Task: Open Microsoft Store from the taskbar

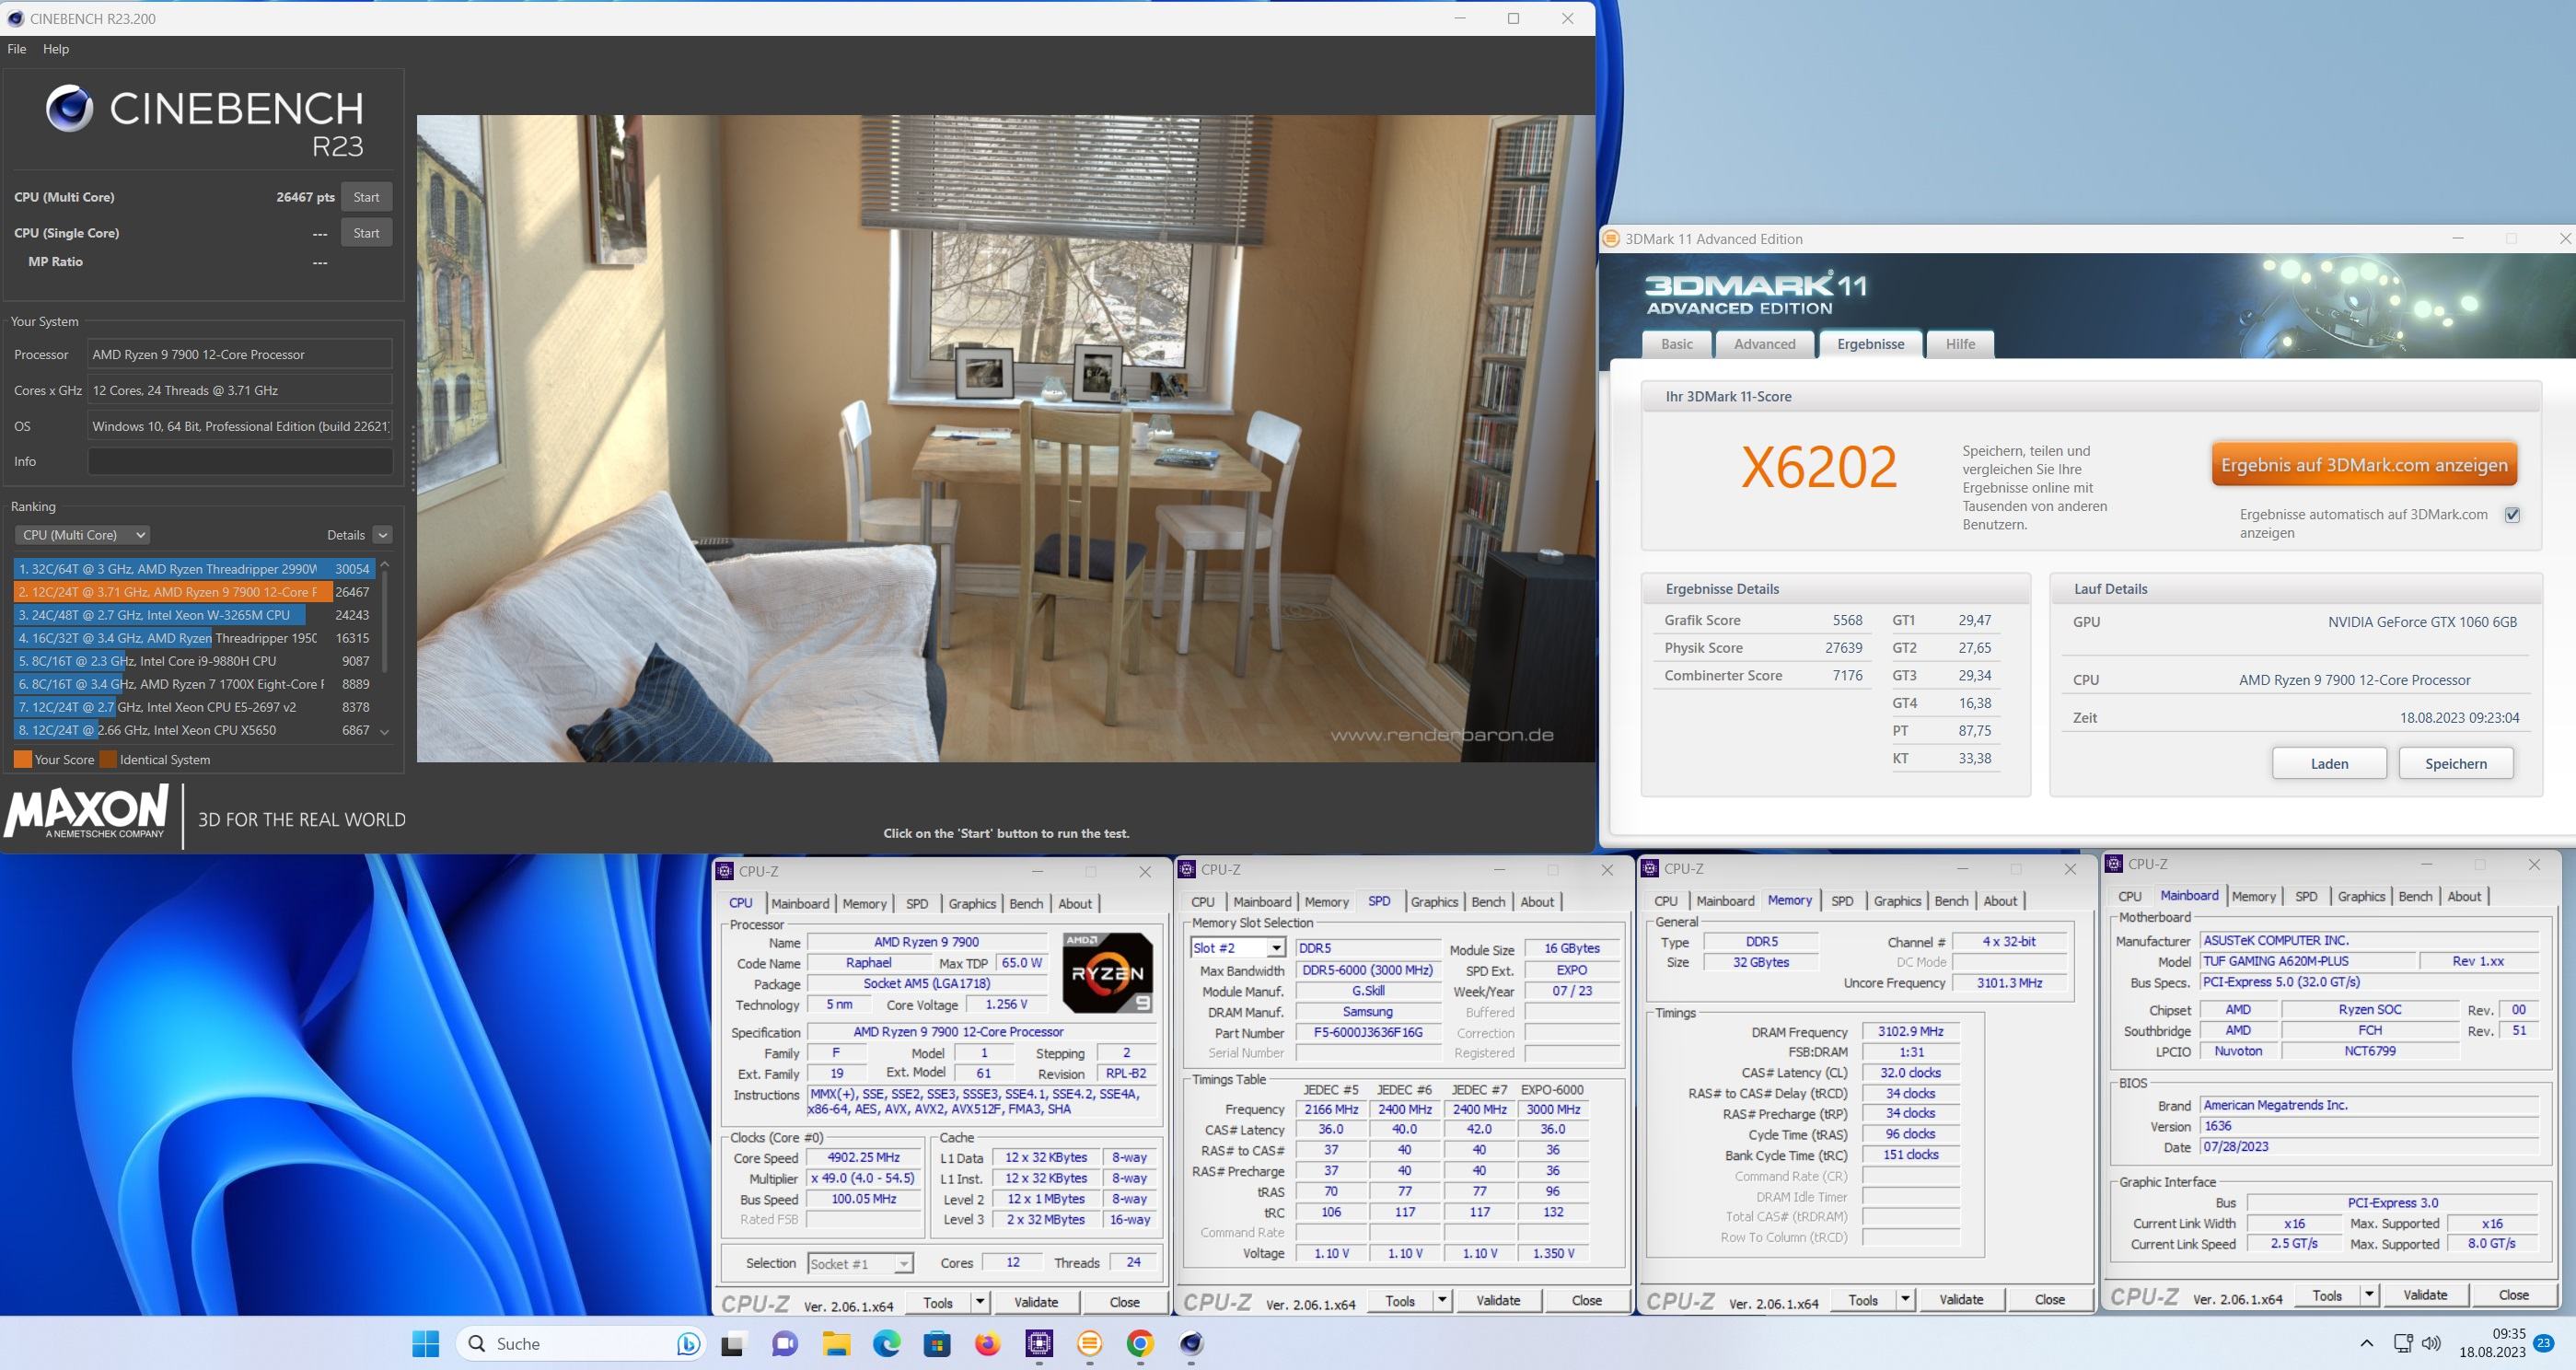Action: click(937, 1343)
